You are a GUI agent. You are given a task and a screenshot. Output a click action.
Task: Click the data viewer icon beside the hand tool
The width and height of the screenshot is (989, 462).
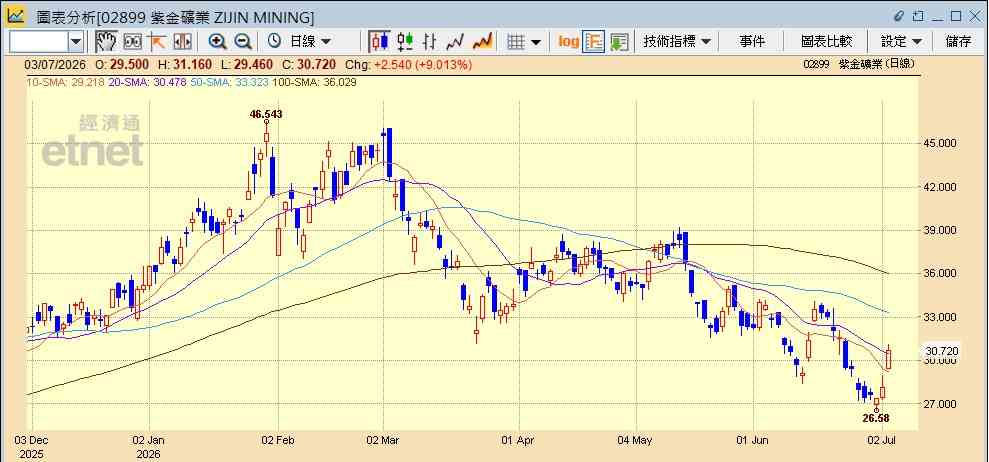[x=132, y=42]
